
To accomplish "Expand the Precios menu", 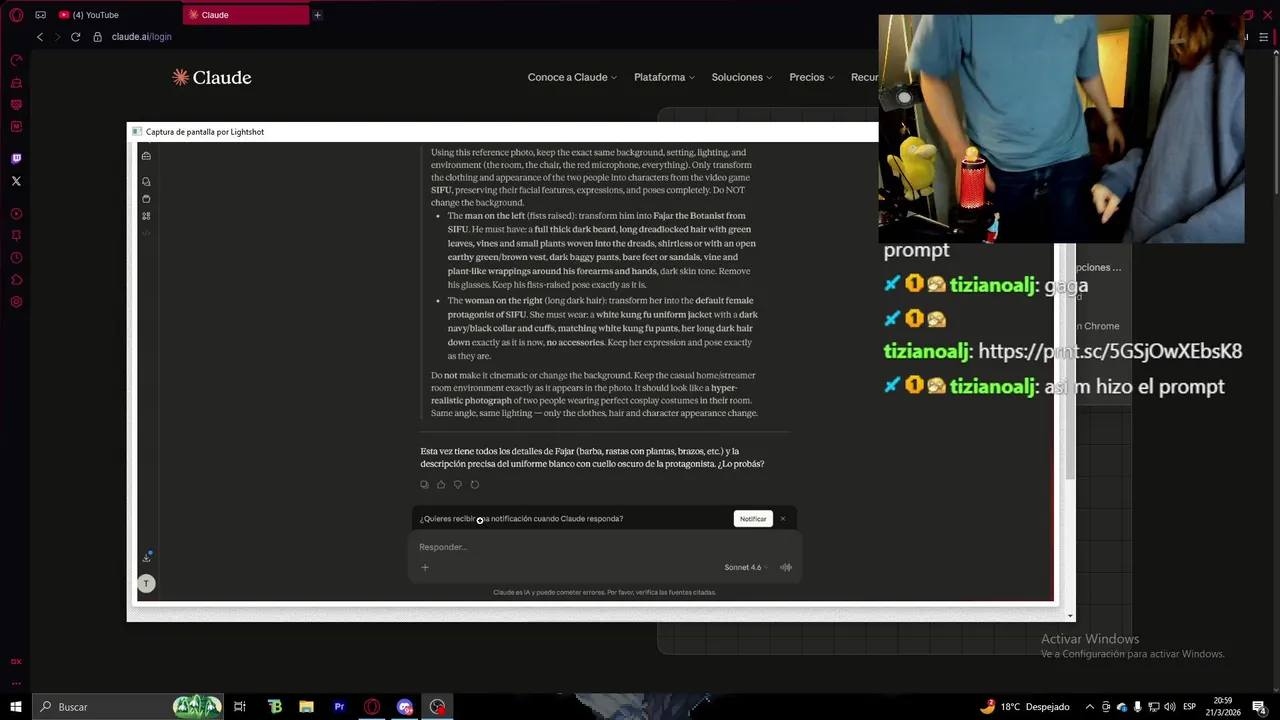I will coord(811,77).
